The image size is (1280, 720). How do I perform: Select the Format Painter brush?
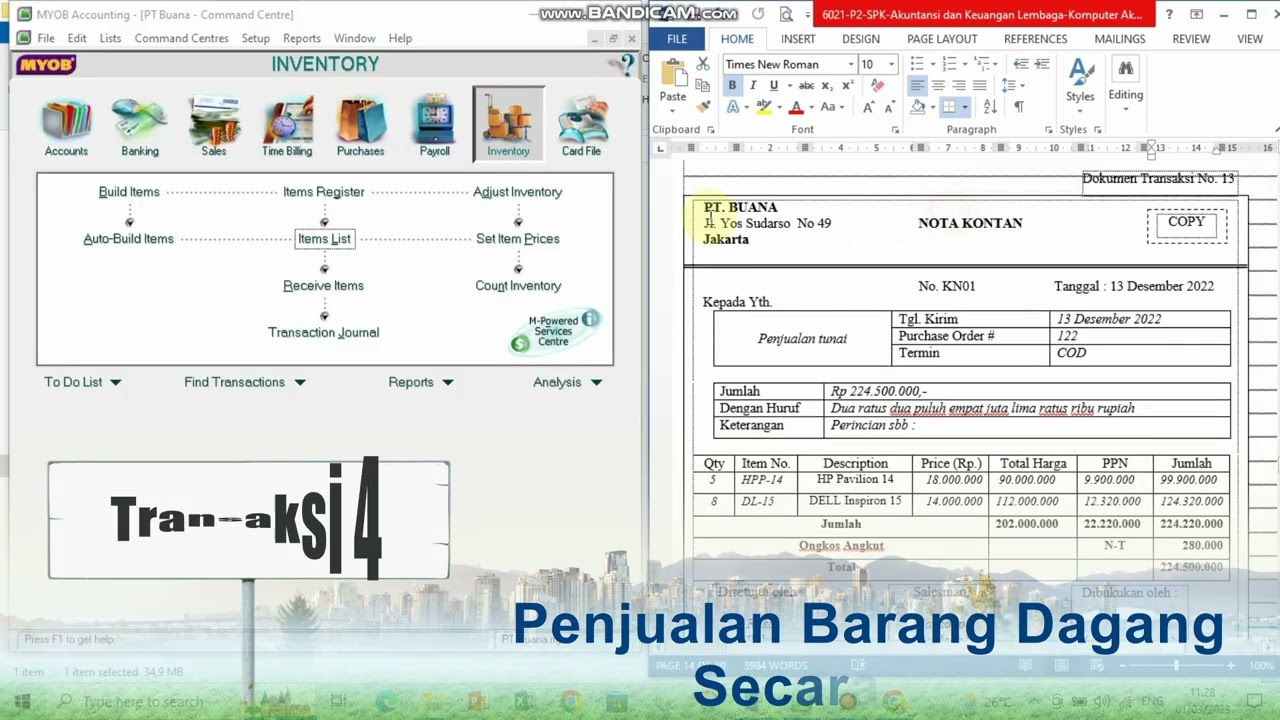(703, 107)
